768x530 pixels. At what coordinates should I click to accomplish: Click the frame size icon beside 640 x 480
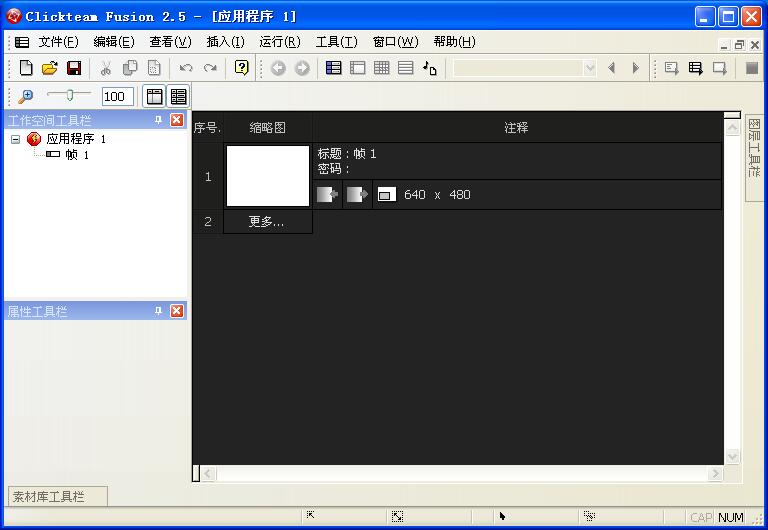click(x=387, y=194)
